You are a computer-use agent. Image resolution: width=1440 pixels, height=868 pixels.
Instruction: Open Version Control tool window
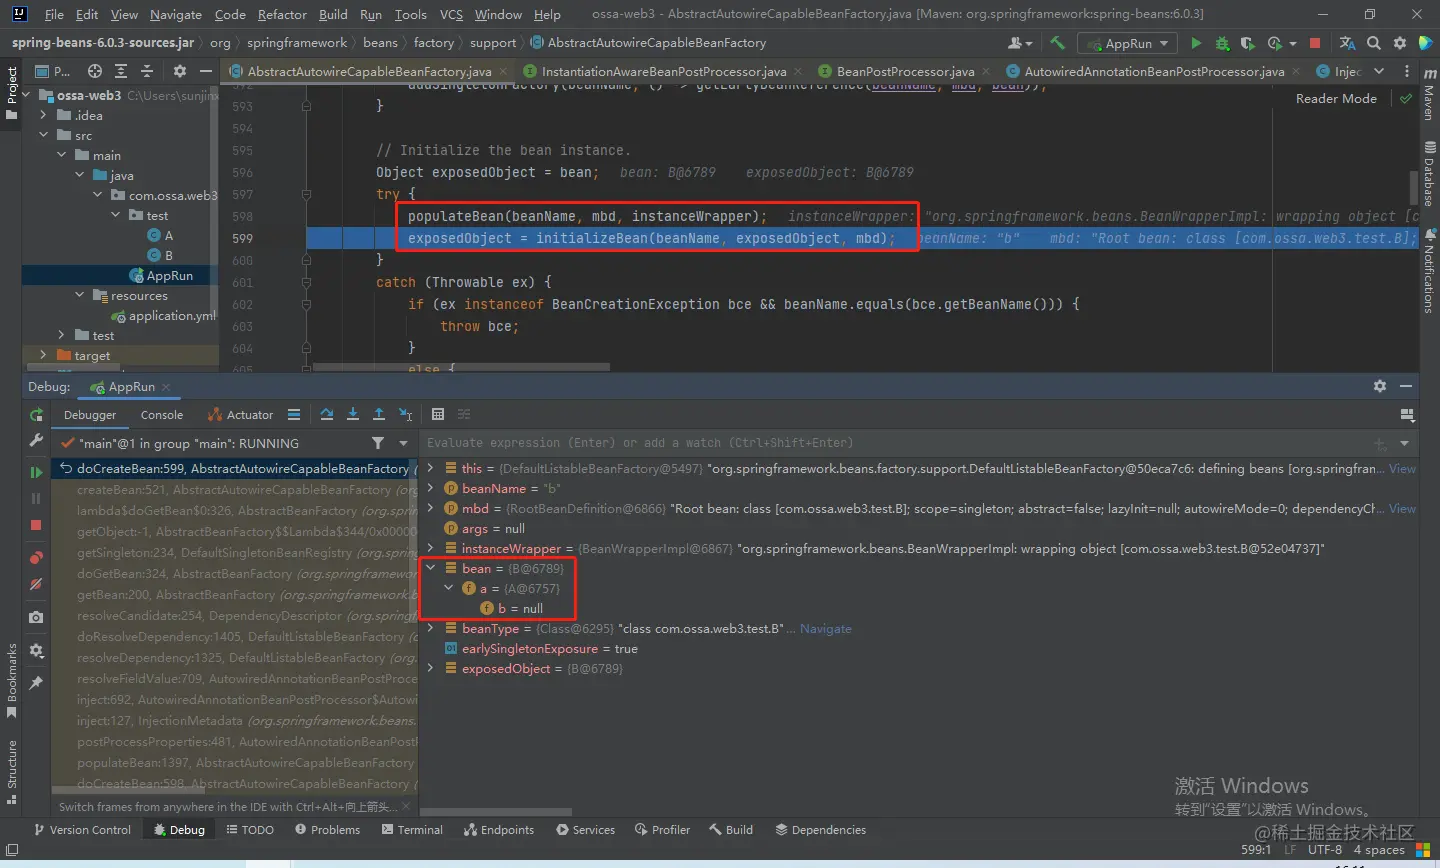82,830
